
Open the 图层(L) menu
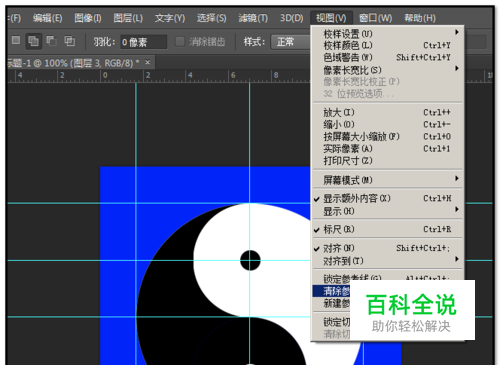[x=128, y=18]
